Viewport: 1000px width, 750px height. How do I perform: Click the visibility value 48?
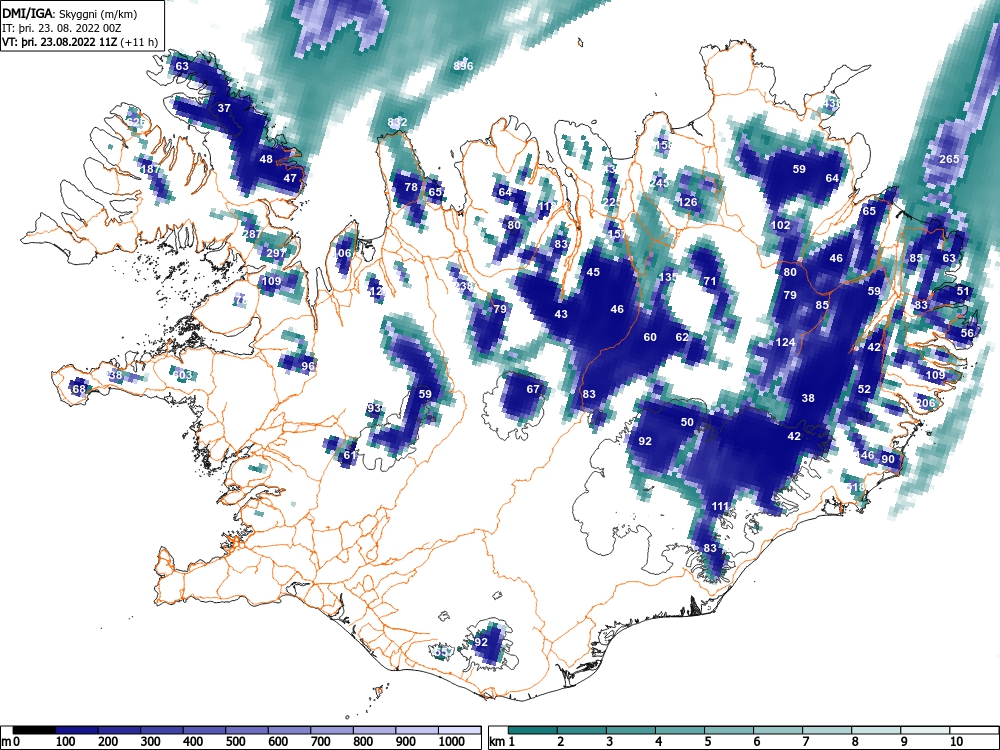pos(266,159)
